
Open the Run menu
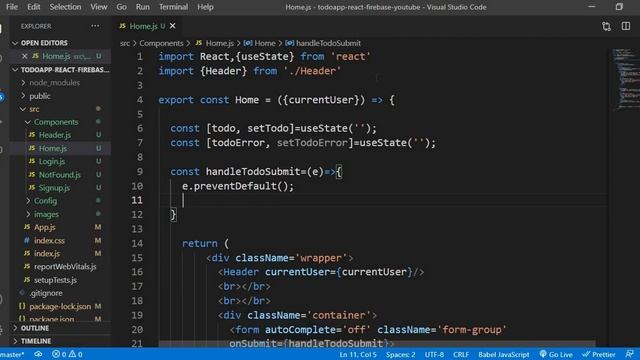tap(142, 7)
